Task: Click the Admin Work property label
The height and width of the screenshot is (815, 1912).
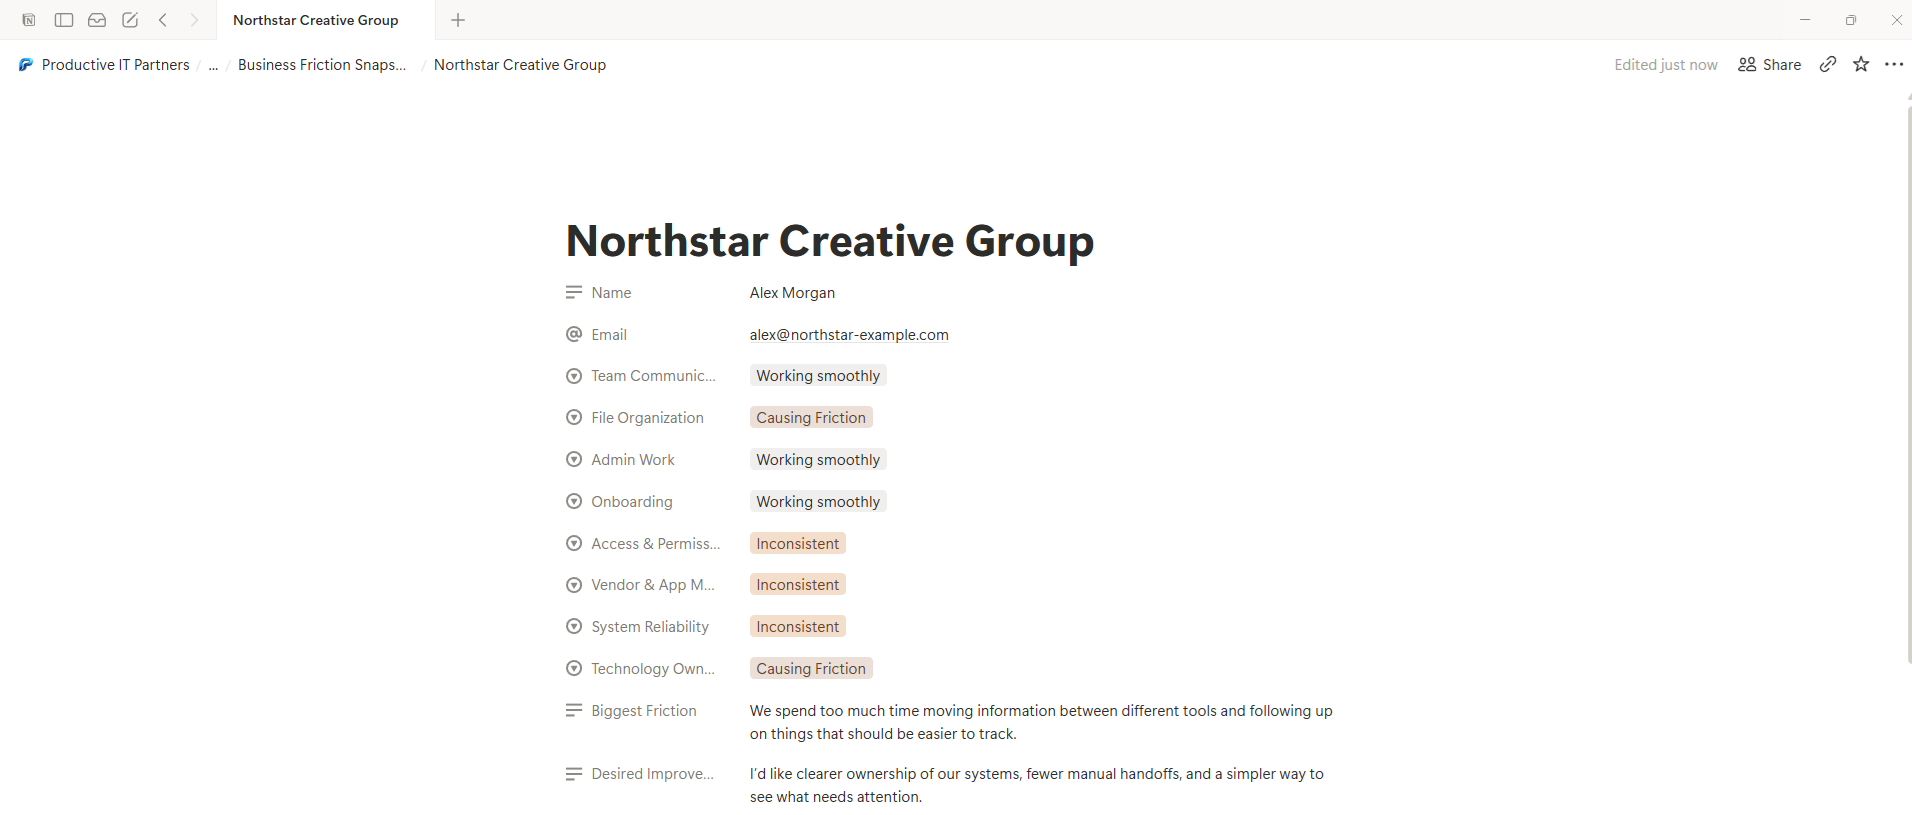Action: [x=632, y=459]
